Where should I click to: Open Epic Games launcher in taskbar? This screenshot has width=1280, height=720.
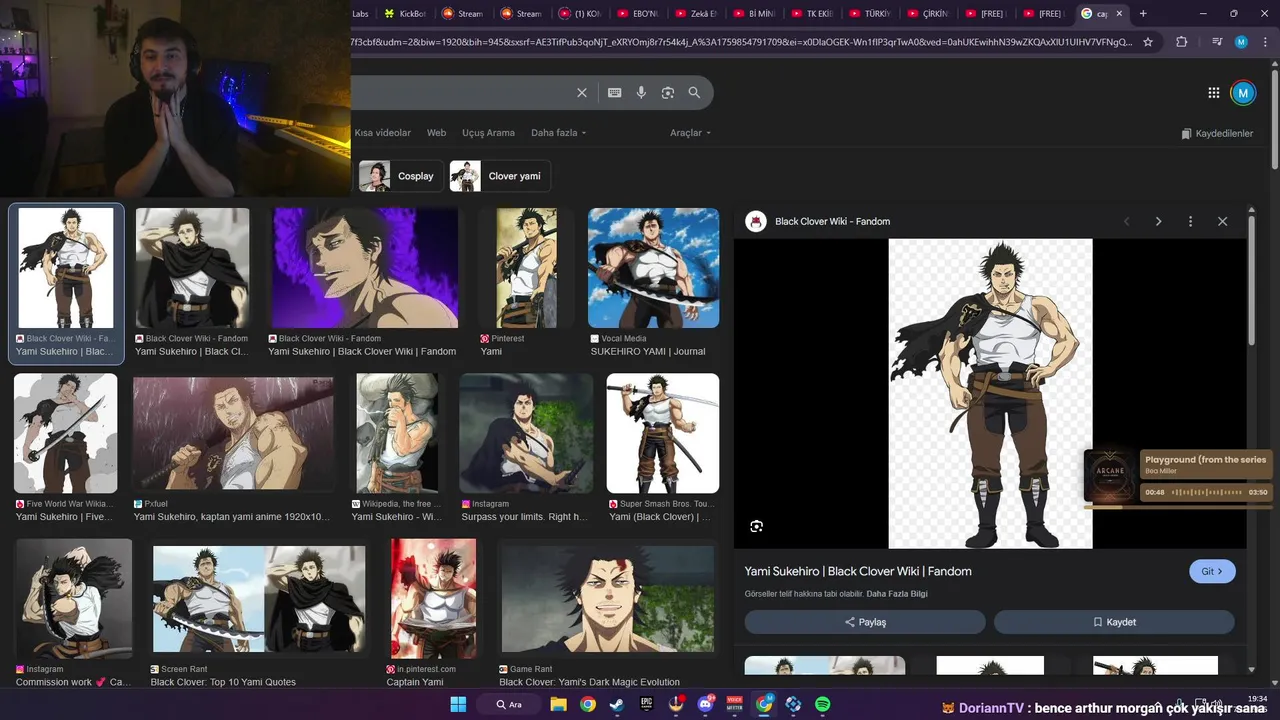click(647, 704)
